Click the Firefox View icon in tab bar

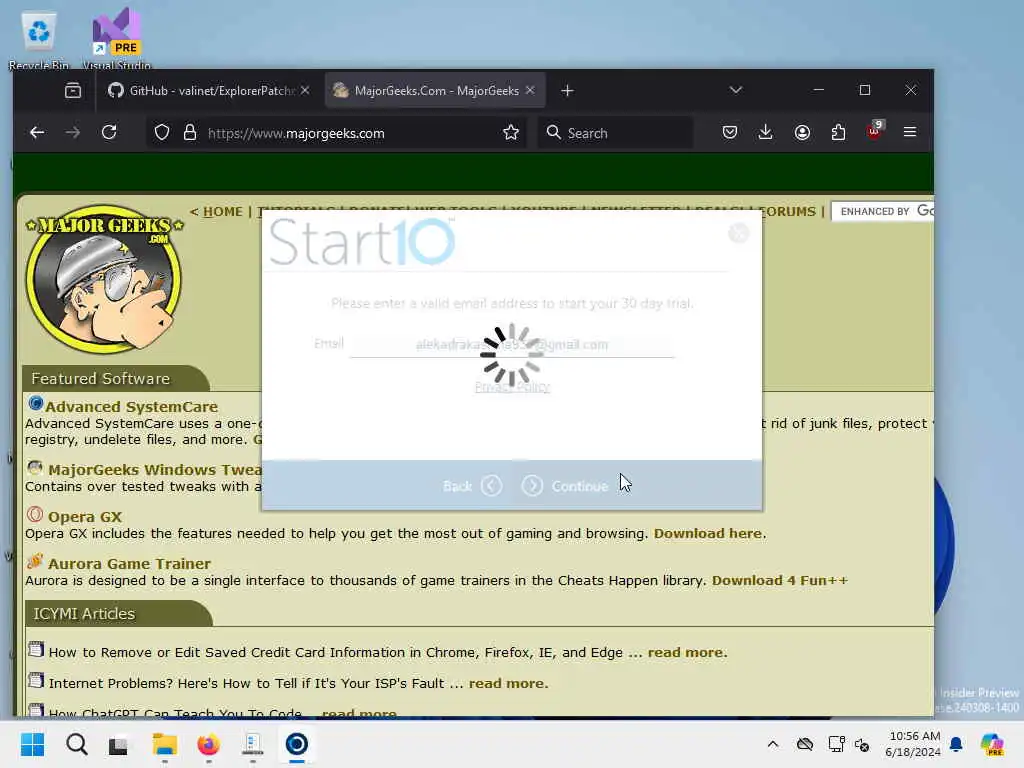[x=73, y=90]
